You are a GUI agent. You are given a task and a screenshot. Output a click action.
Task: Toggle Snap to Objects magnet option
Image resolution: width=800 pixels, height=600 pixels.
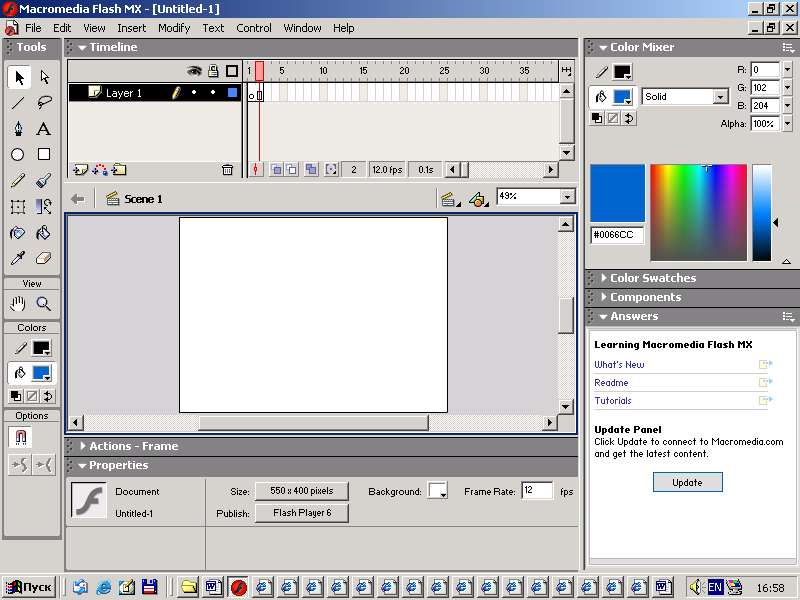[21, 437]
